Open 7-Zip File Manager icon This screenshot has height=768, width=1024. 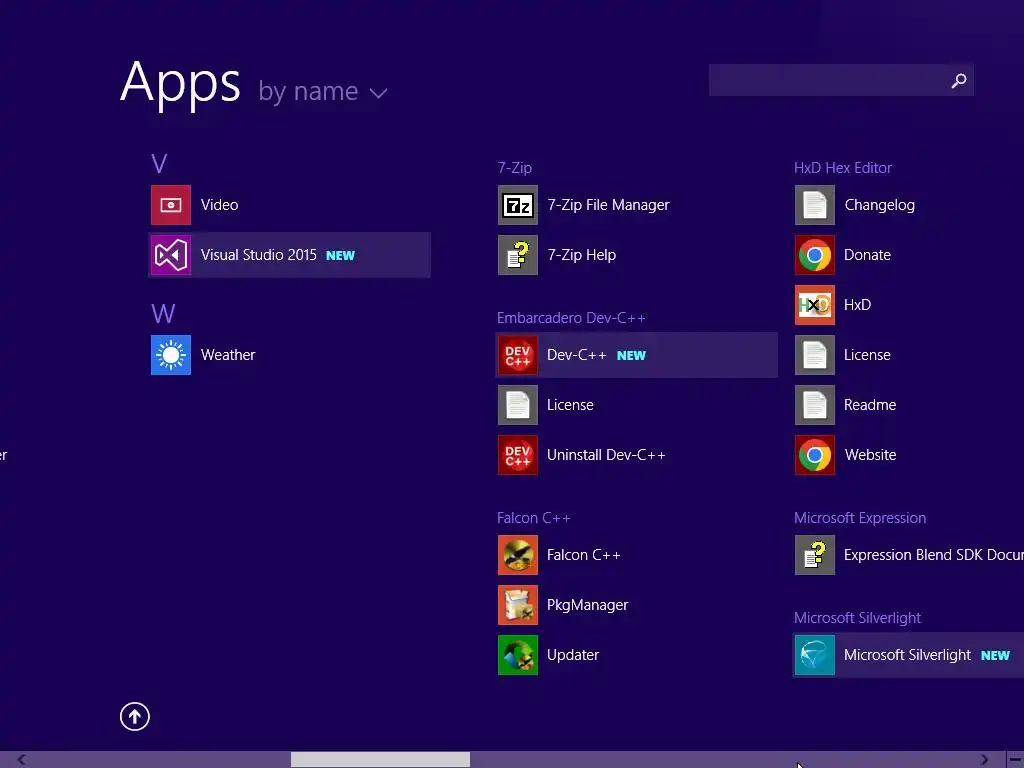tap(518, 205)
